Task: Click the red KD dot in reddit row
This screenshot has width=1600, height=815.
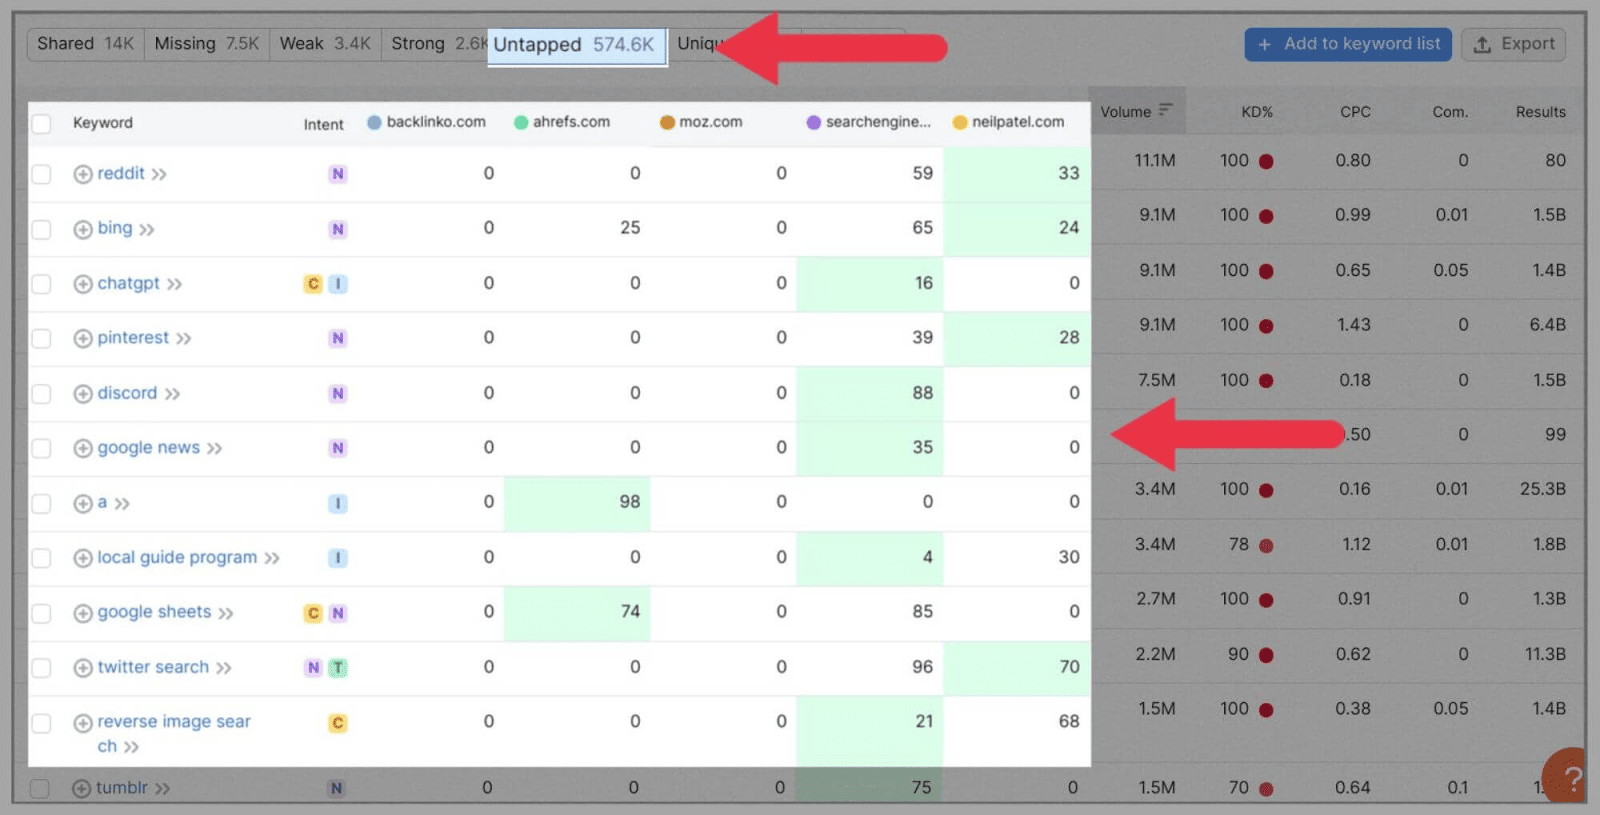Action: pyautogui.click(x=1266, y=161)
